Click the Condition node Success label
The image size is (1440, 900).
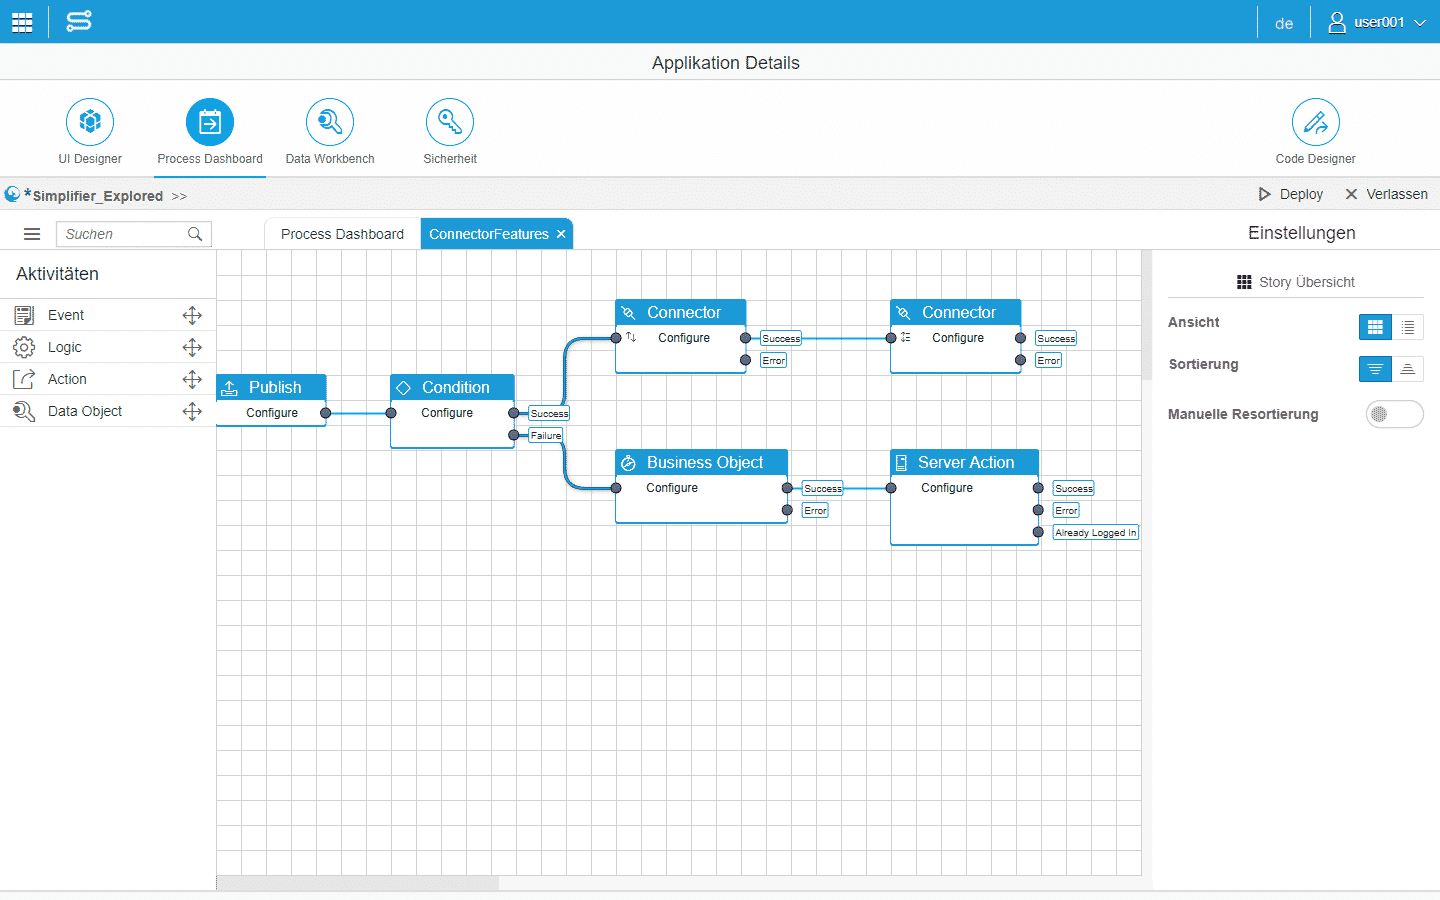(x=549, y=413)
